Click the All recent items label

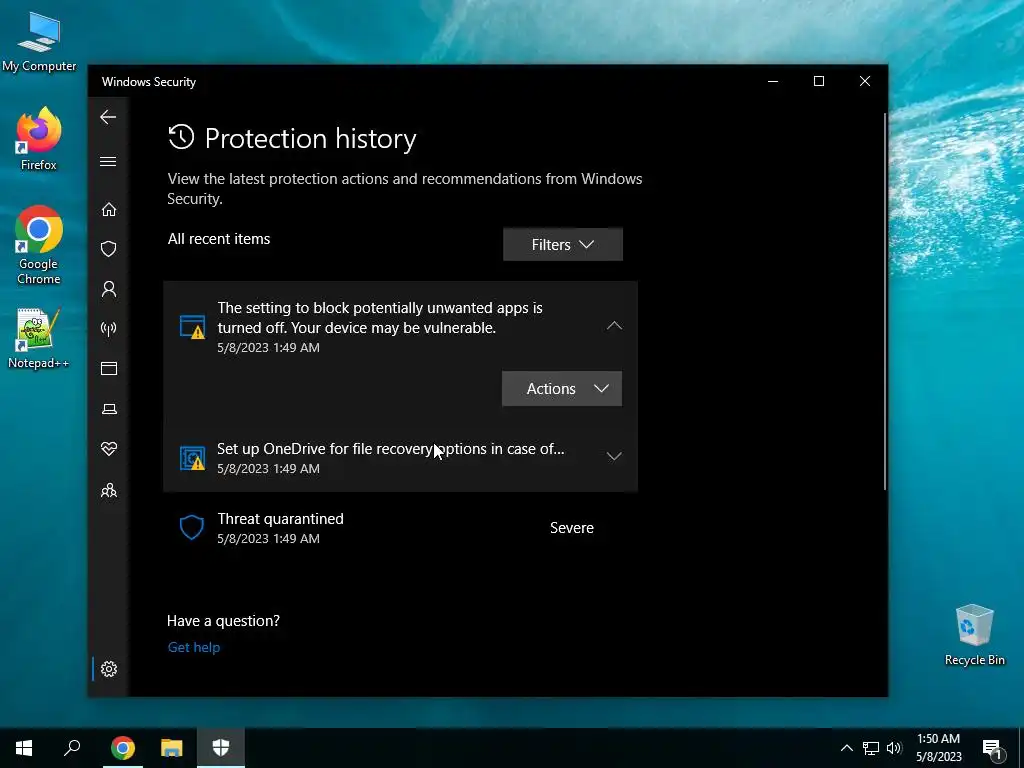point(219,238)
